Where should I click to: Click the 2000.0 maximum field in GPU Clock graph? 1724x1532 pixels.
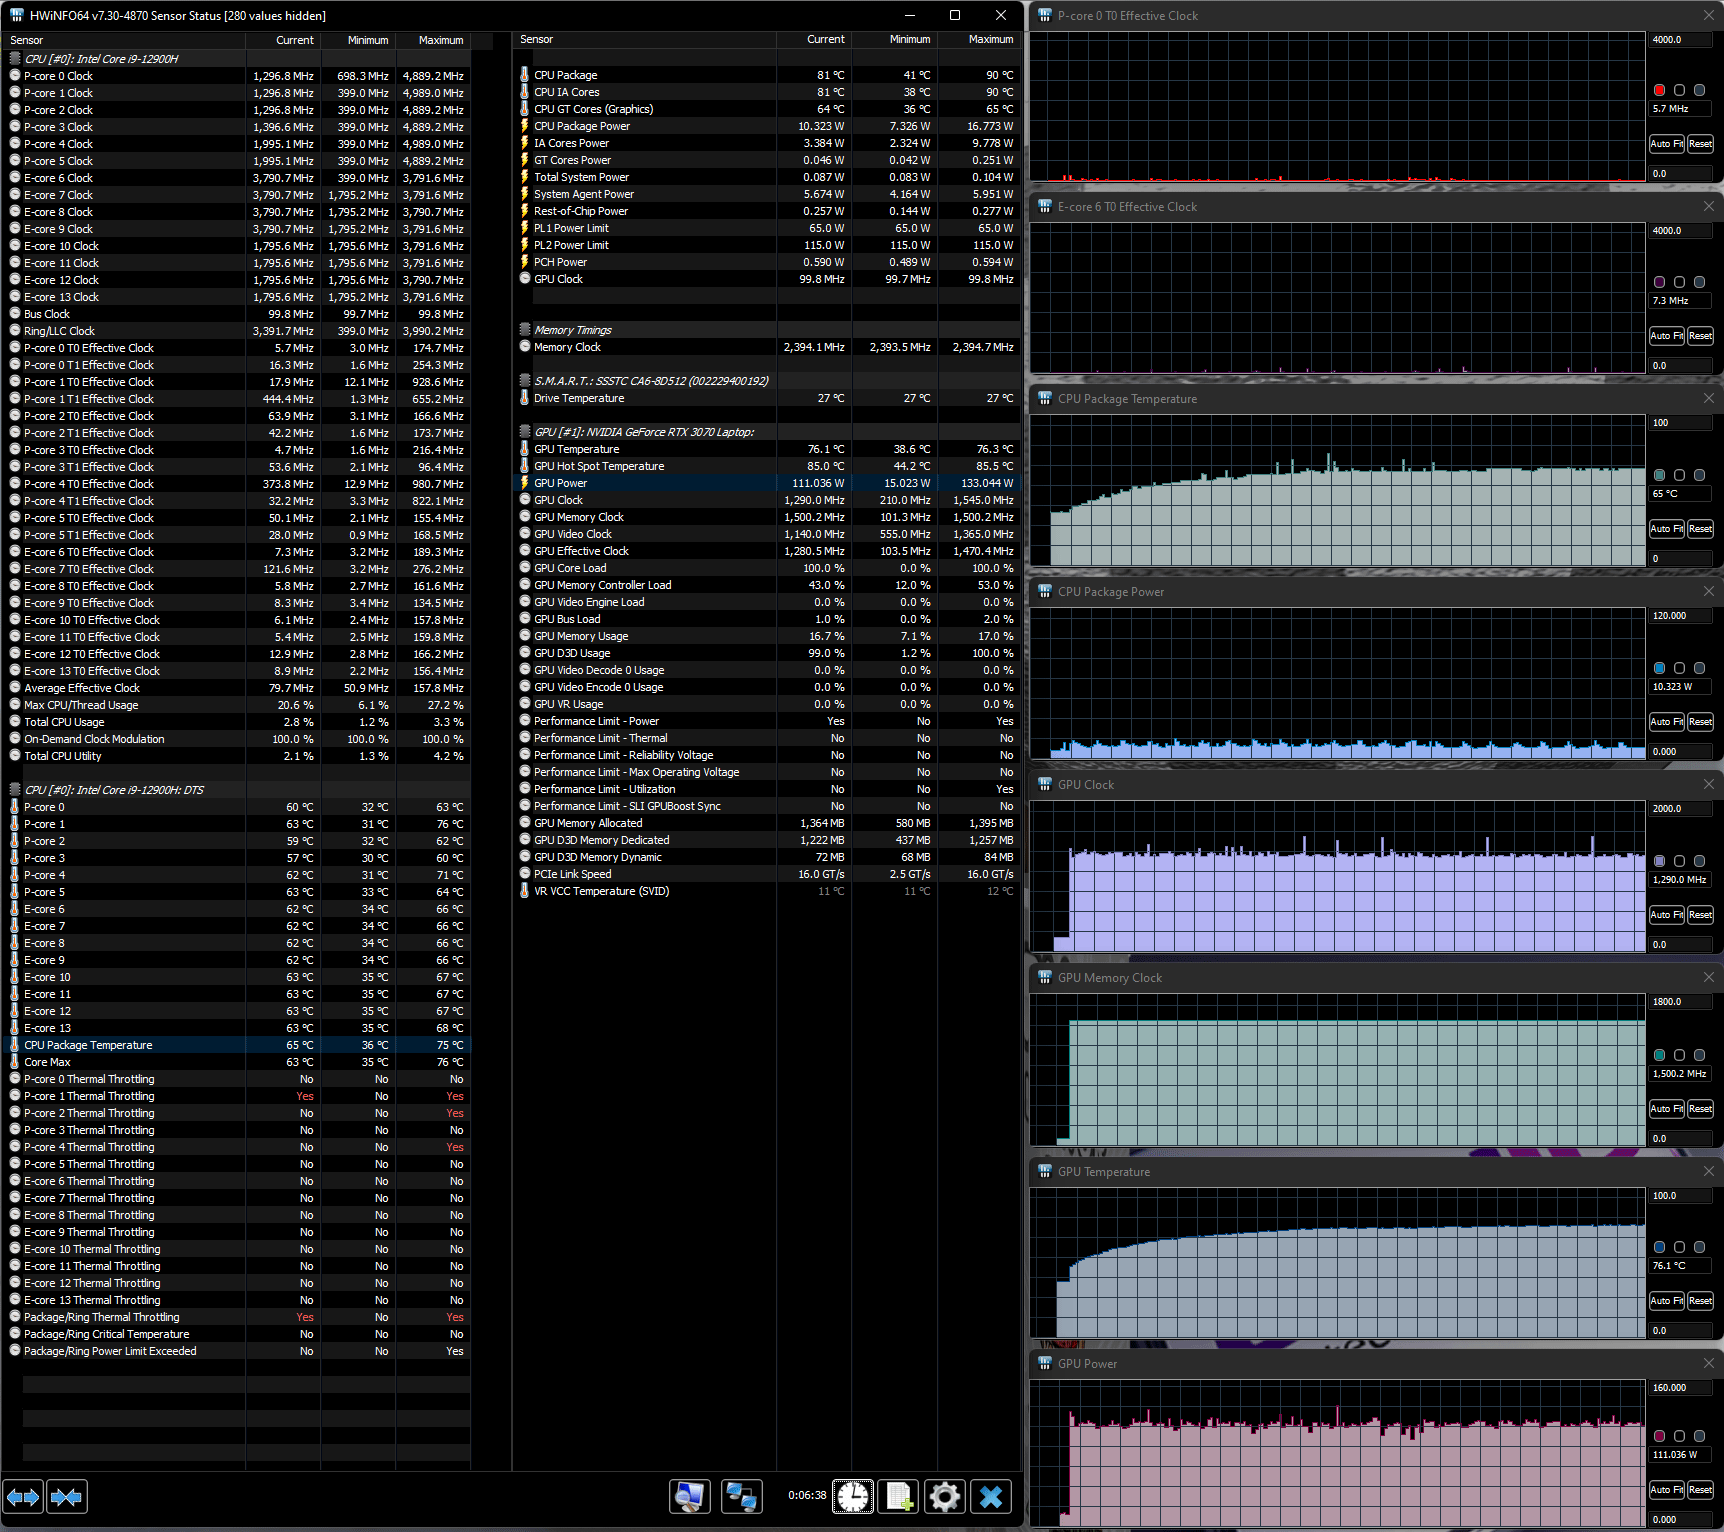(1681, 809)
